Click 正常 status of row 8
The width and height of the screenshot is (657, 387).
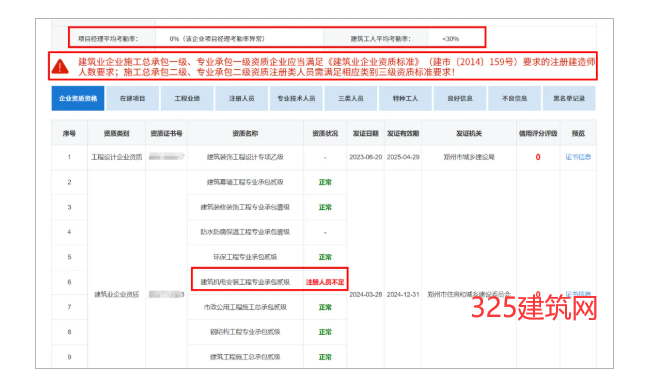pos(325,332)
